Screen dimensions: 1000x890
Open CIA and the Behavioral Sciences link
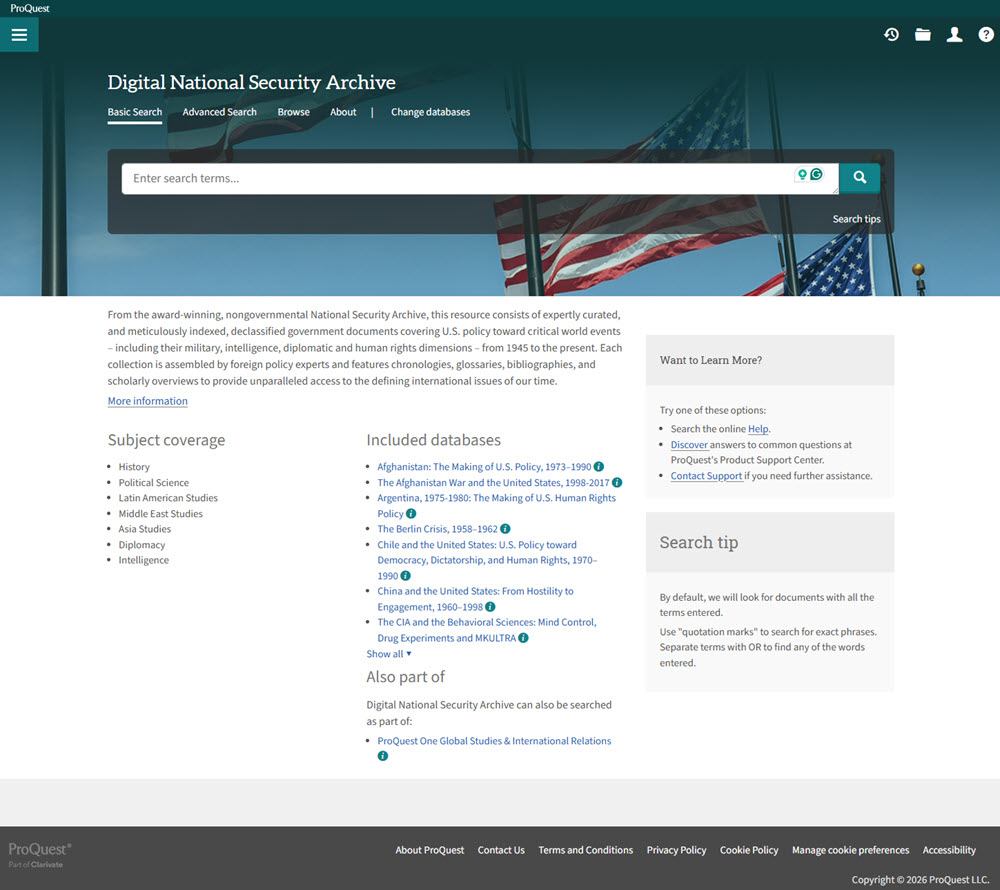487,630
